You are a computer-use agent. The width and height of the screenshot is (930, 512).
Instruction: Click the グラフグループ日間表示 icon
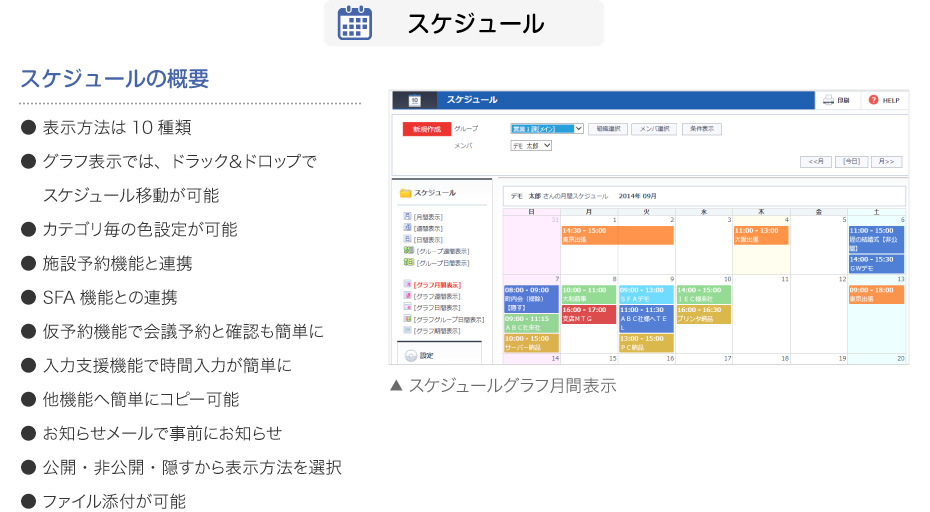(408, 319)
